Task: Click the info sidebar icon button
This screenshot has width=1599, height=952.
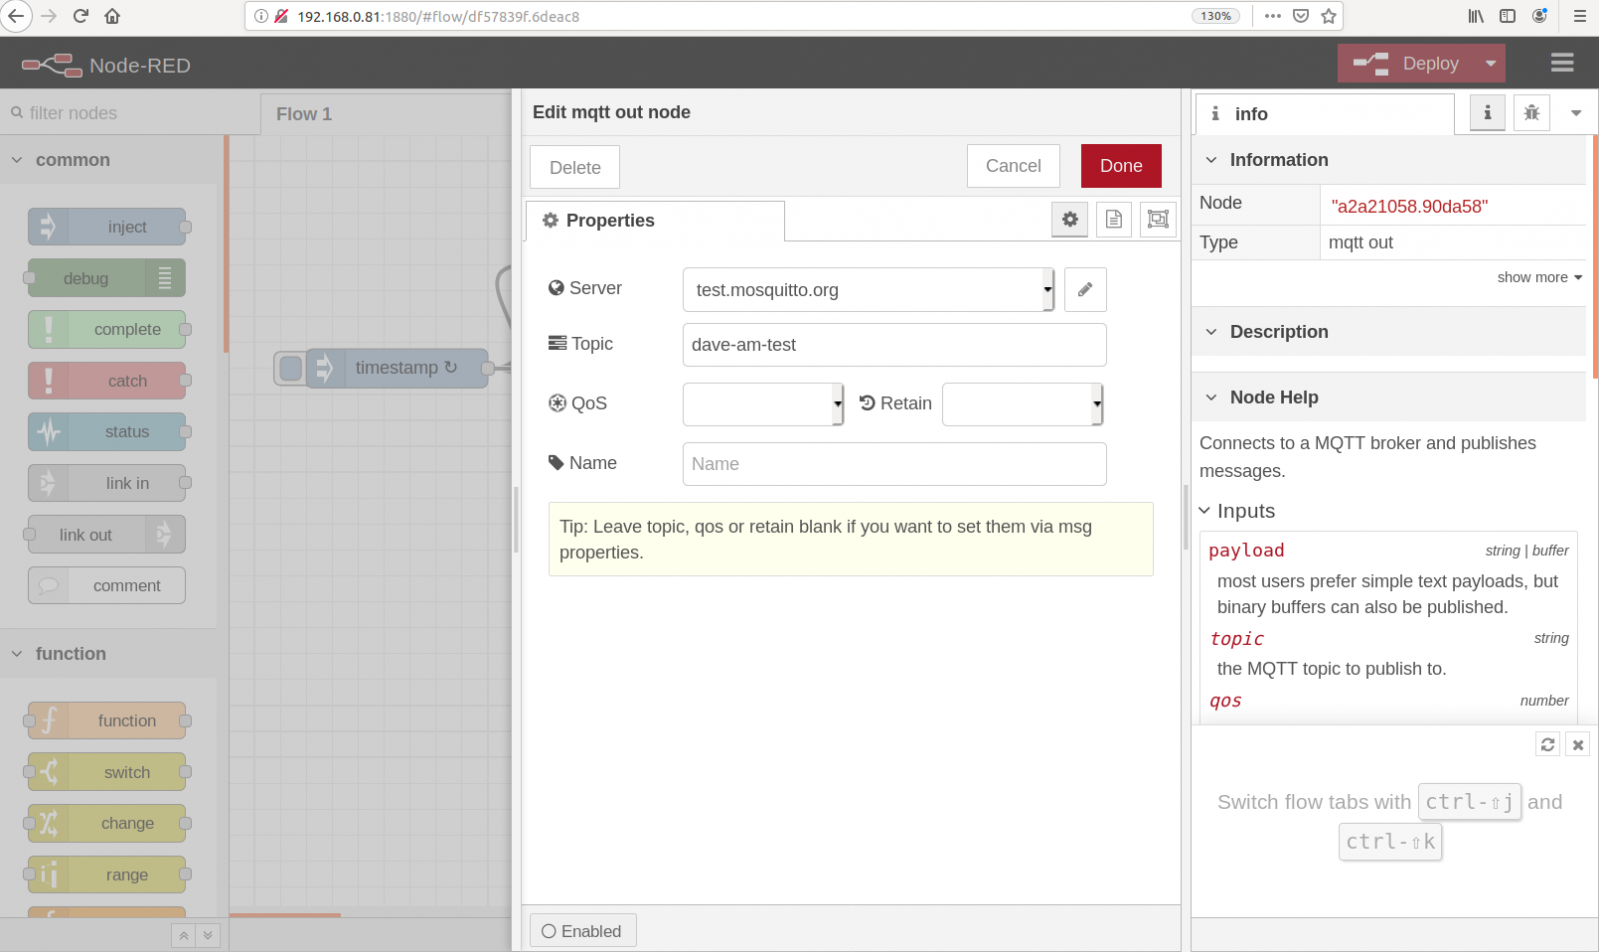Action: [1487, 113]
